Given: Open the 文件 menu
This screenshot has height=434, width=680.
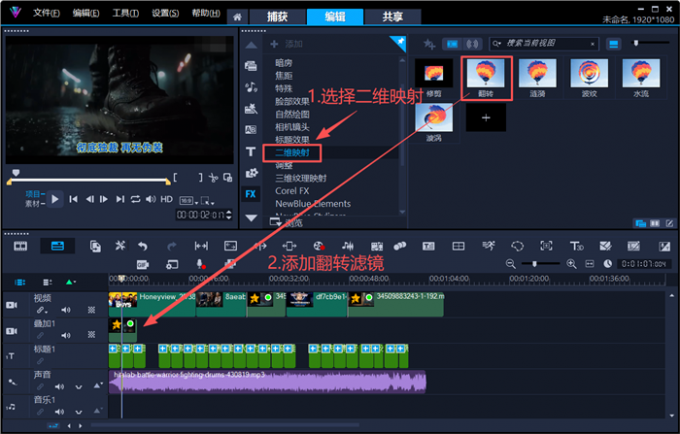Looking at the screenshot, I should (46, 13).
